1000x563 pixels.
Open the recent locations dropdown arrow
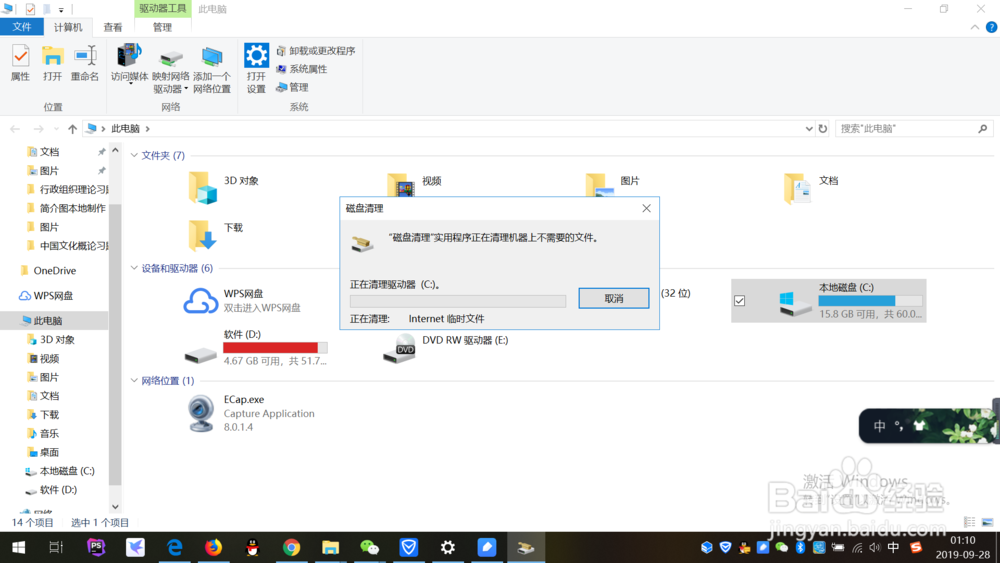56,129
